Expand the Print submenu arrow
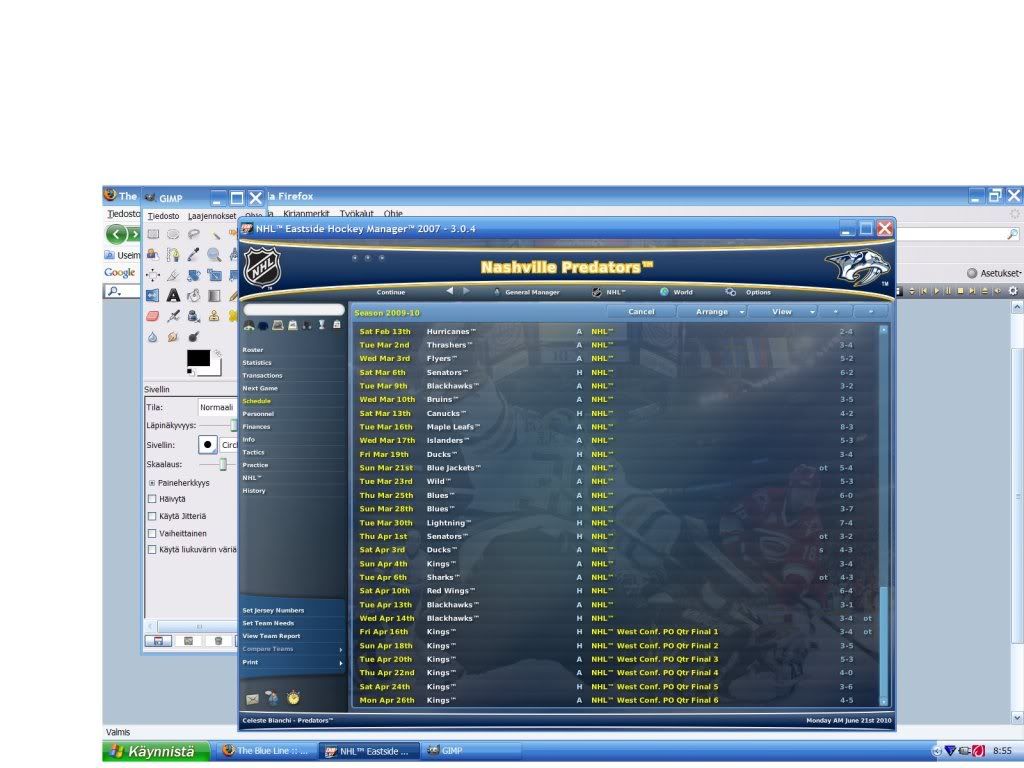Viewport: 1024px width, 768px height. click(x=340, y=663)
